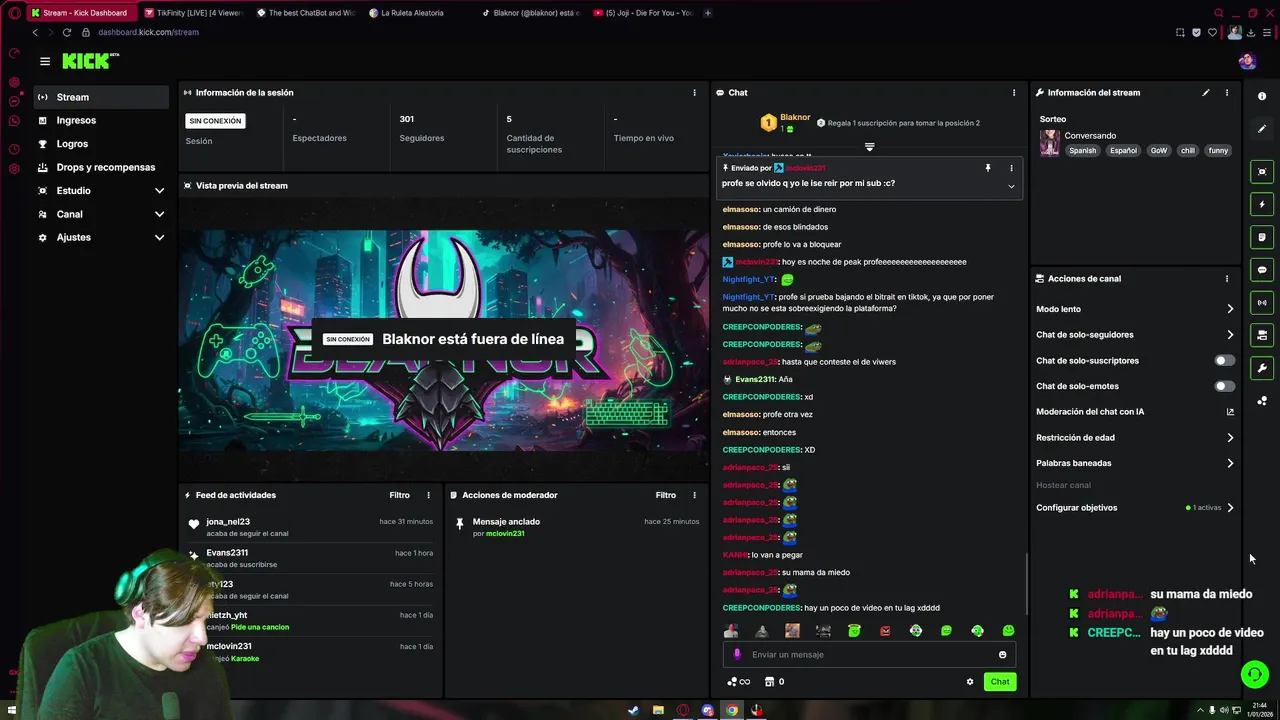Open Moderación del chat con IA link
The height and width of the screenshot is (720, 1280).
(x=1135, y=412)
